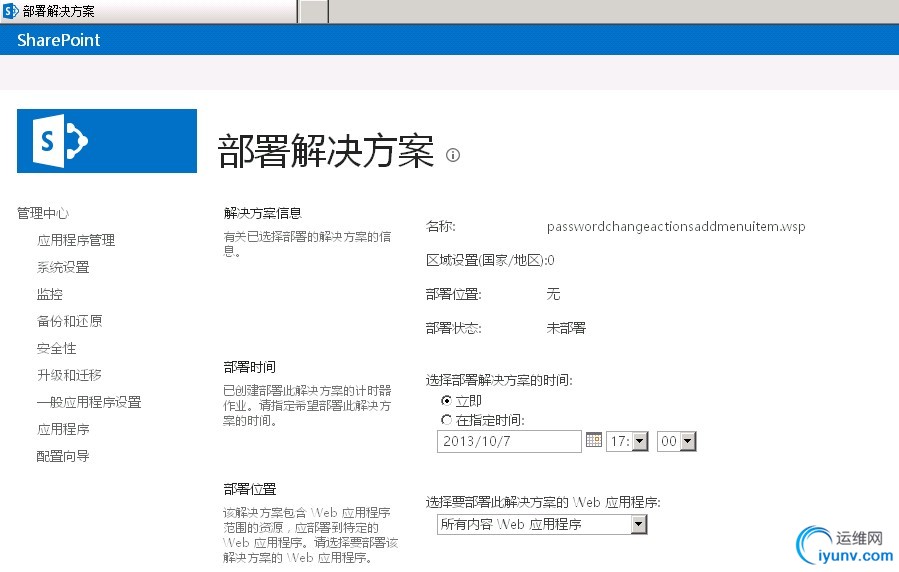This screenshot has width=899, height=572.
Task: Select the 在指定时间 radio button
Action: (446, 420)
